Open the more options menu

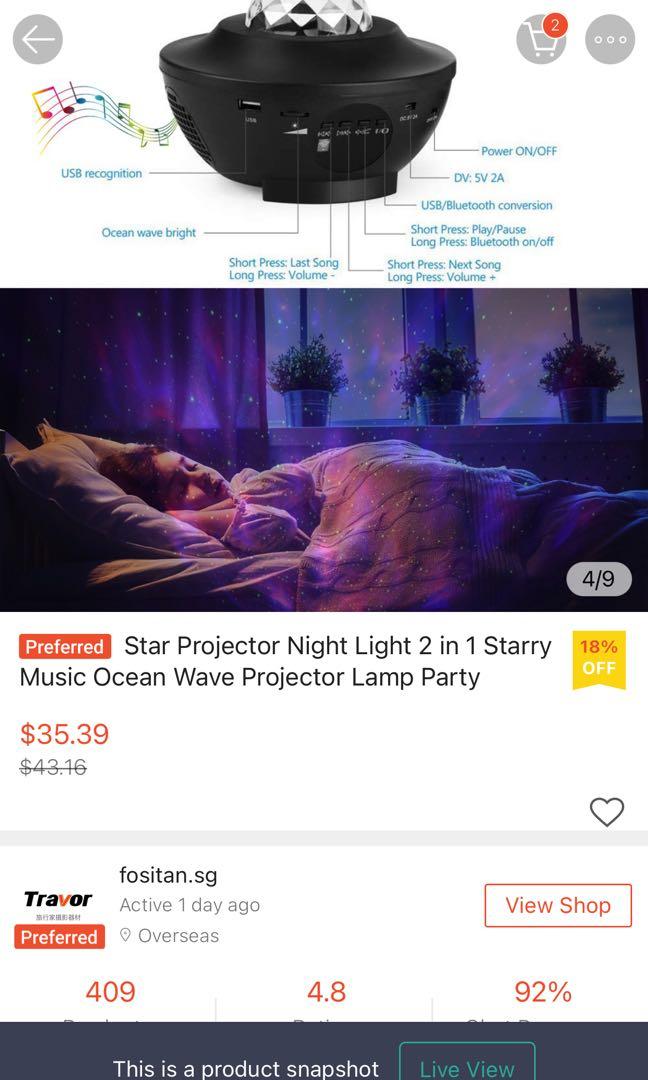pos(611,40)
